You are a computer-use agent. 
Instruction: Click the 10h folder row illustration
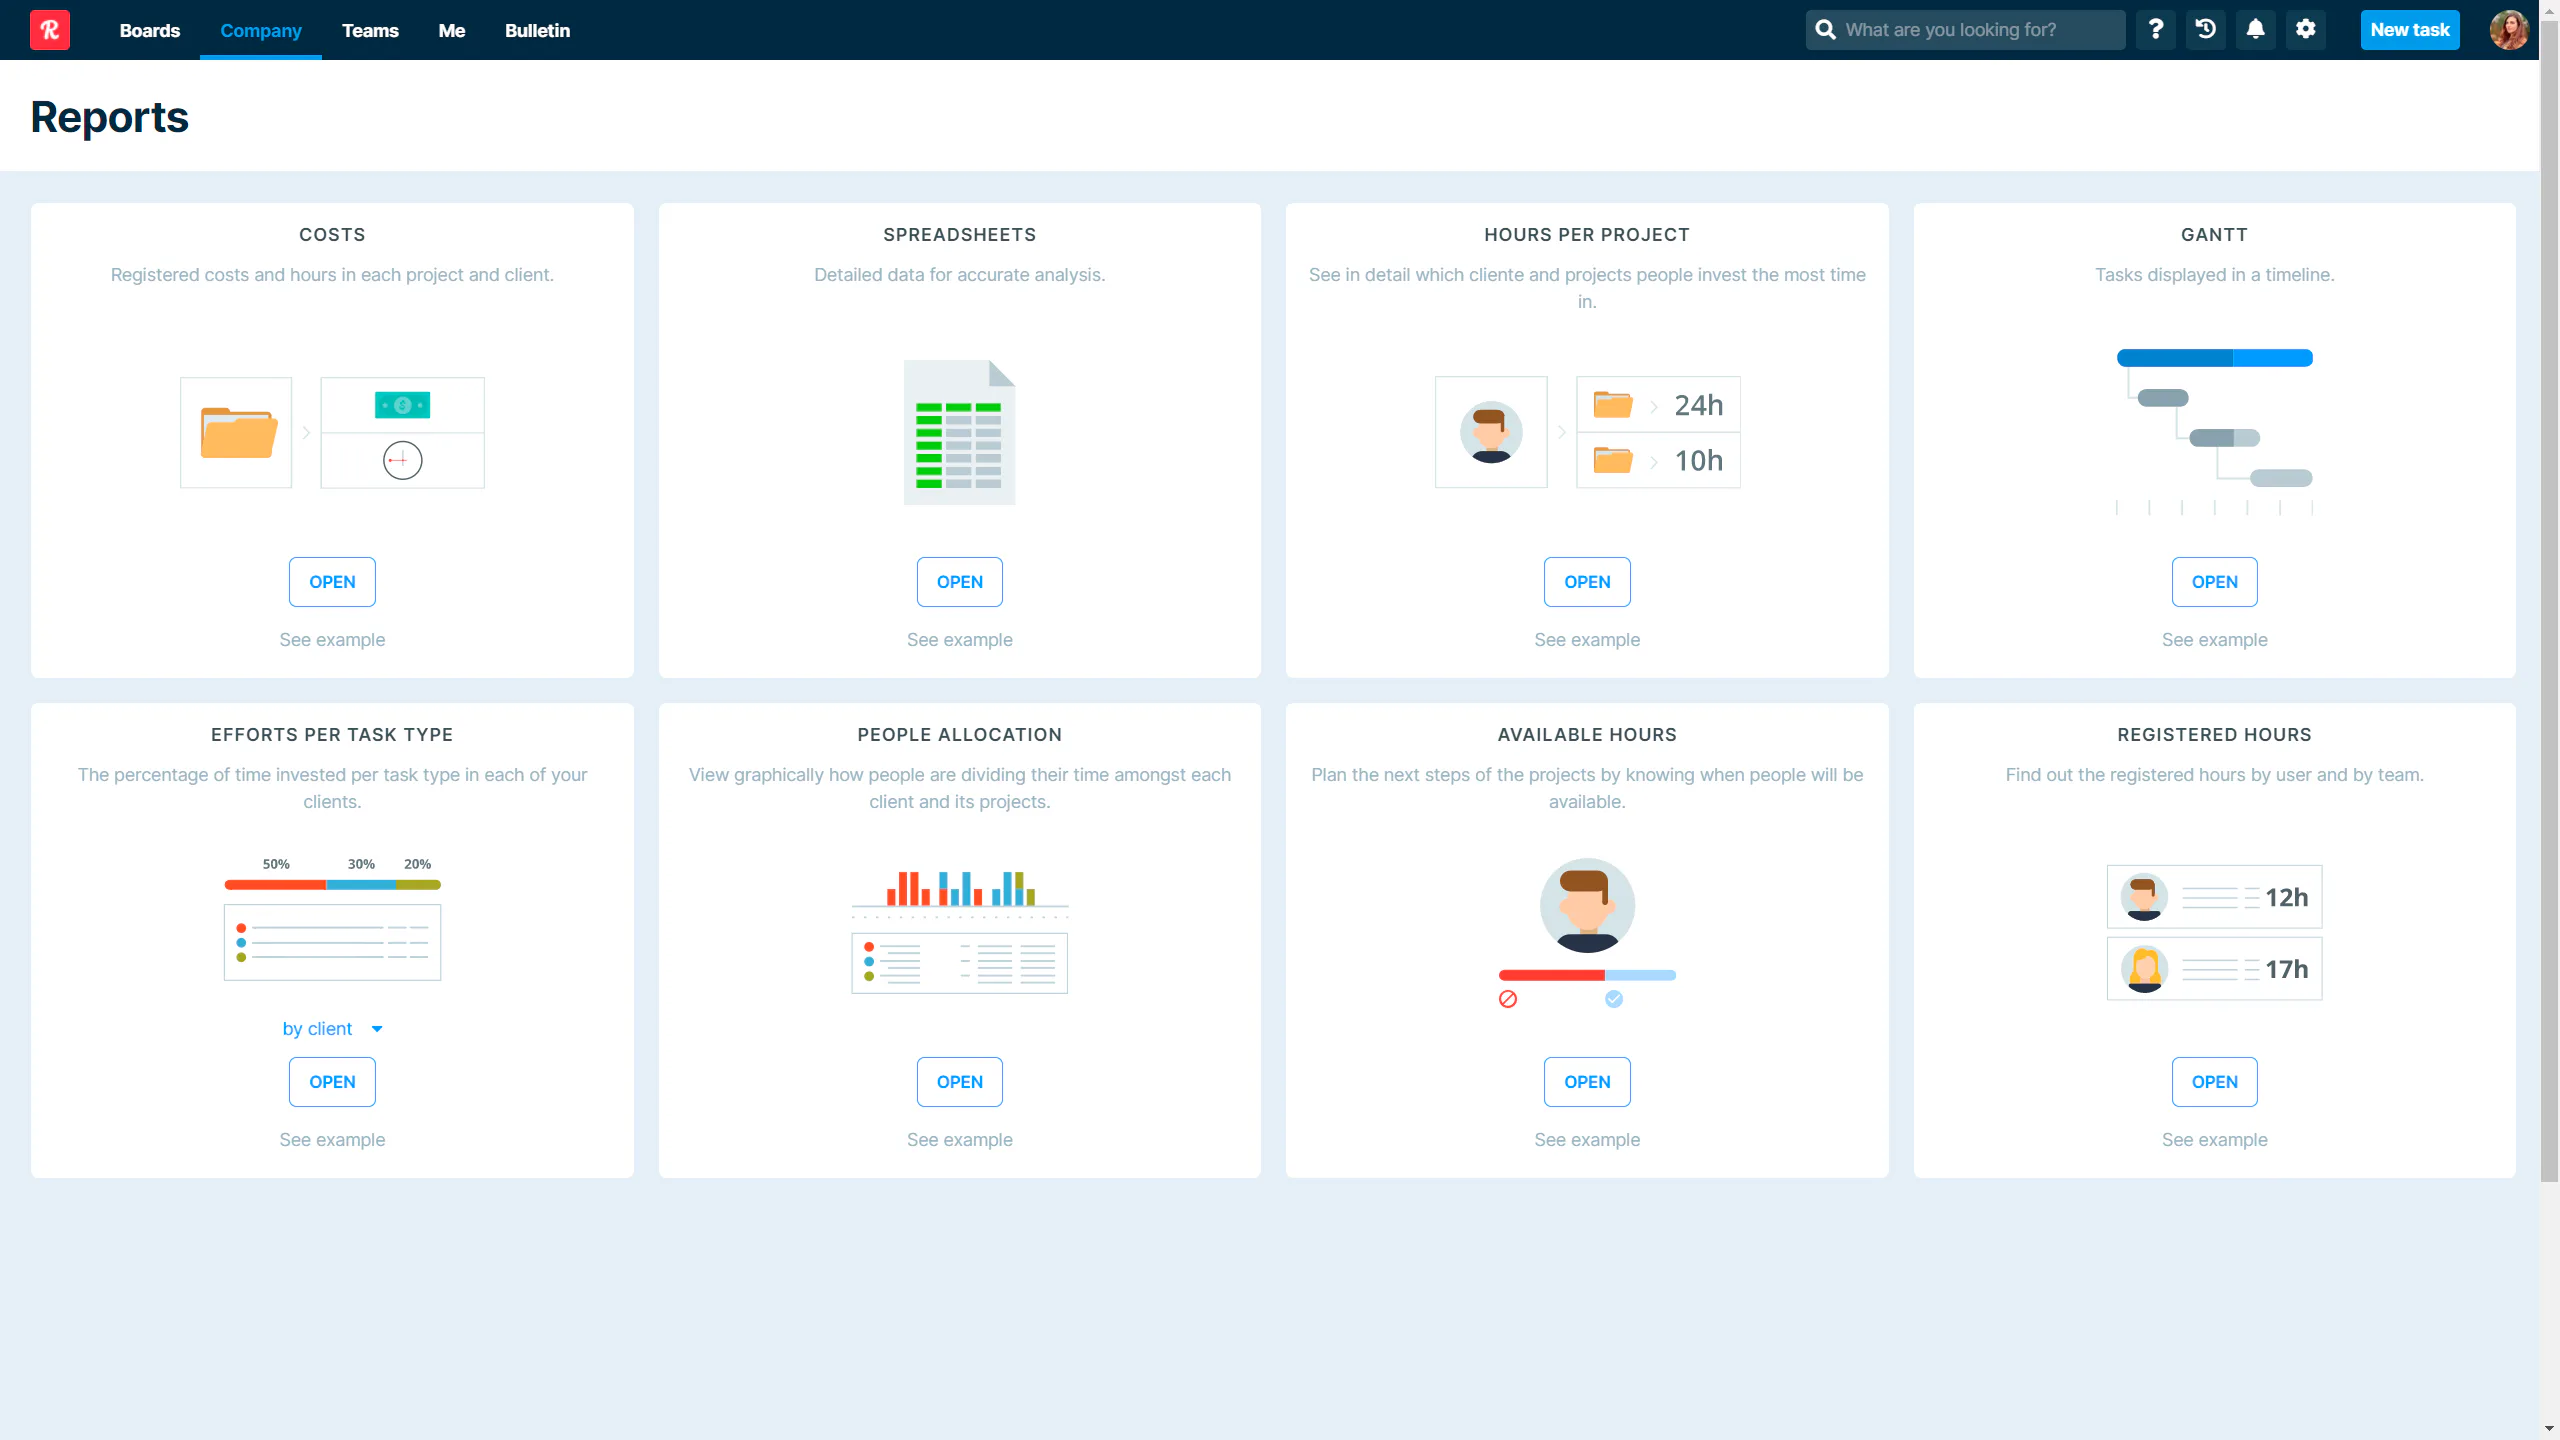click(x=1658, y=461)
